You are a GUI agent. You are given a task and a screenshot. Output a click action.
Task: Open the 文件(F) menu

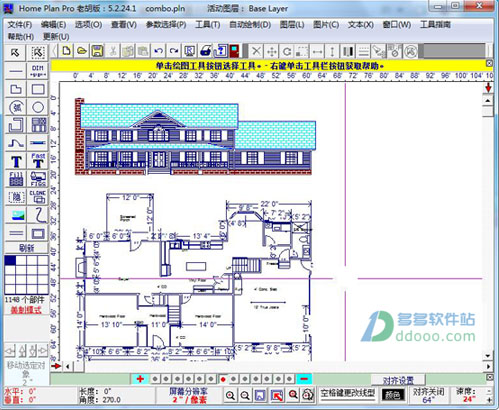20,25
